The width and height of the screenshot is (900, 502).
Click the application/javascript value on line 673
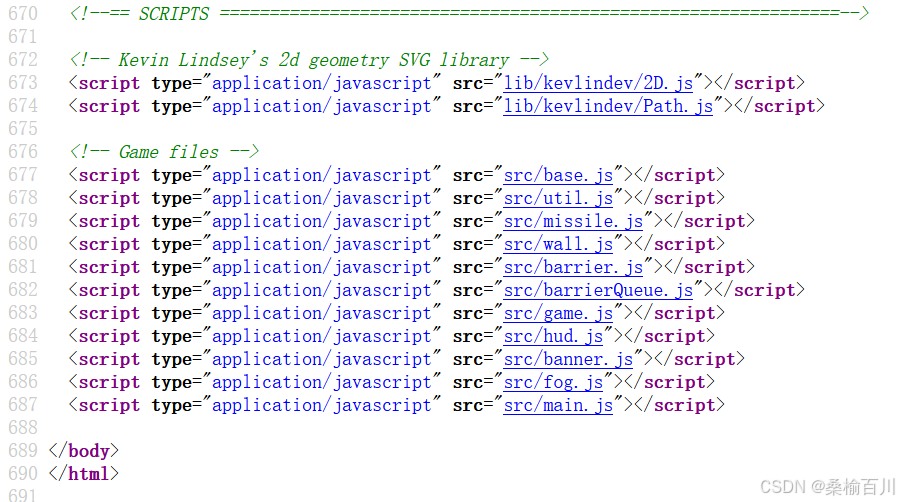[x=321, y=83]
